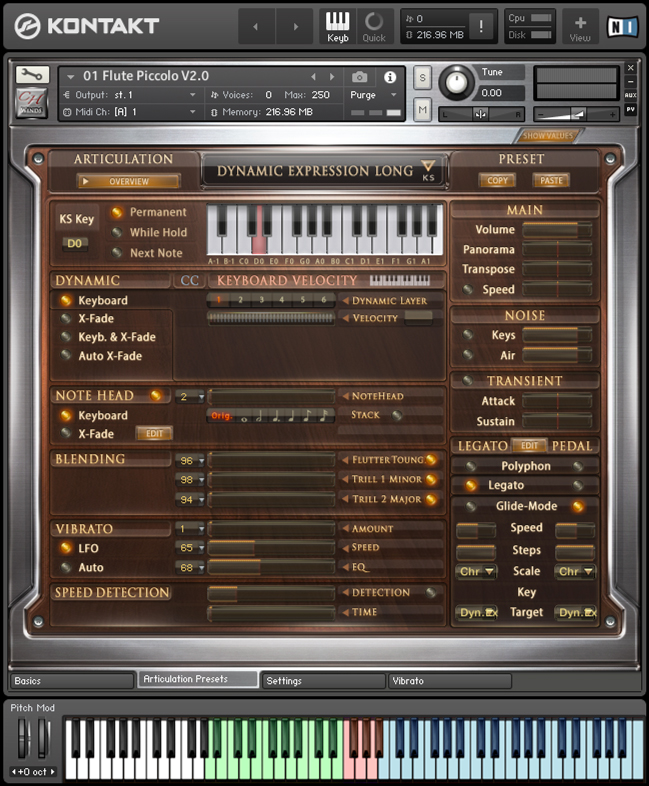Click the camera snapshot icon

(x=359, y=77)
